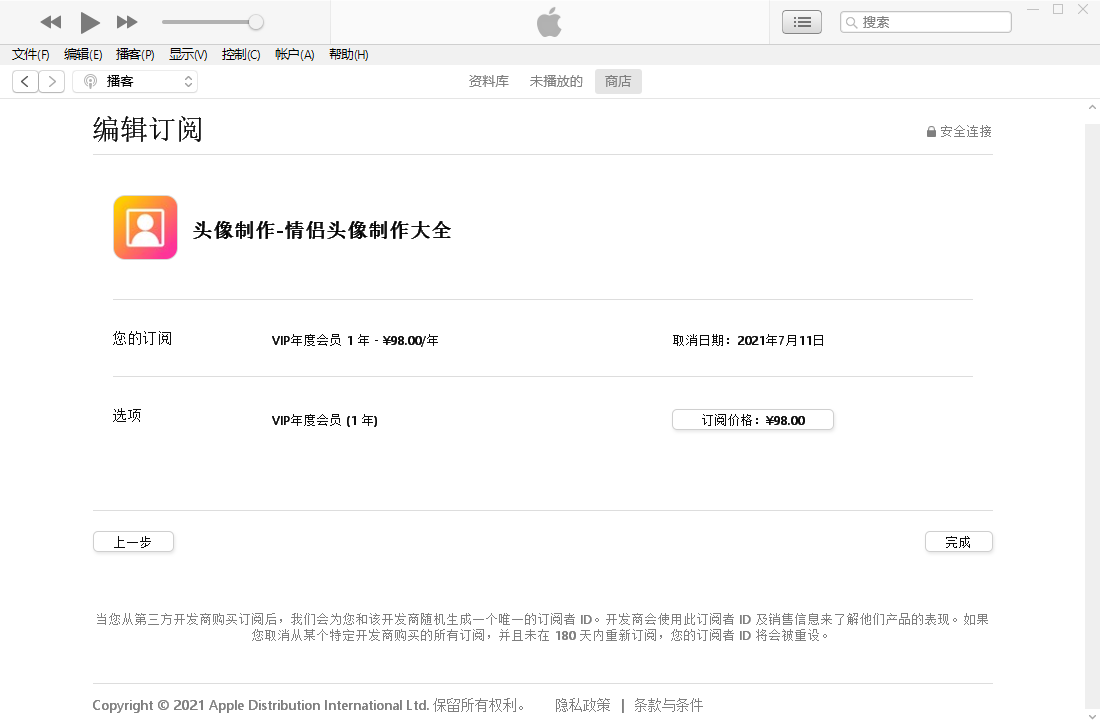Open the 显示(V) menu
Viewport: 1100px width, 725px height.
pyautogui.click(x=188, y=55)
